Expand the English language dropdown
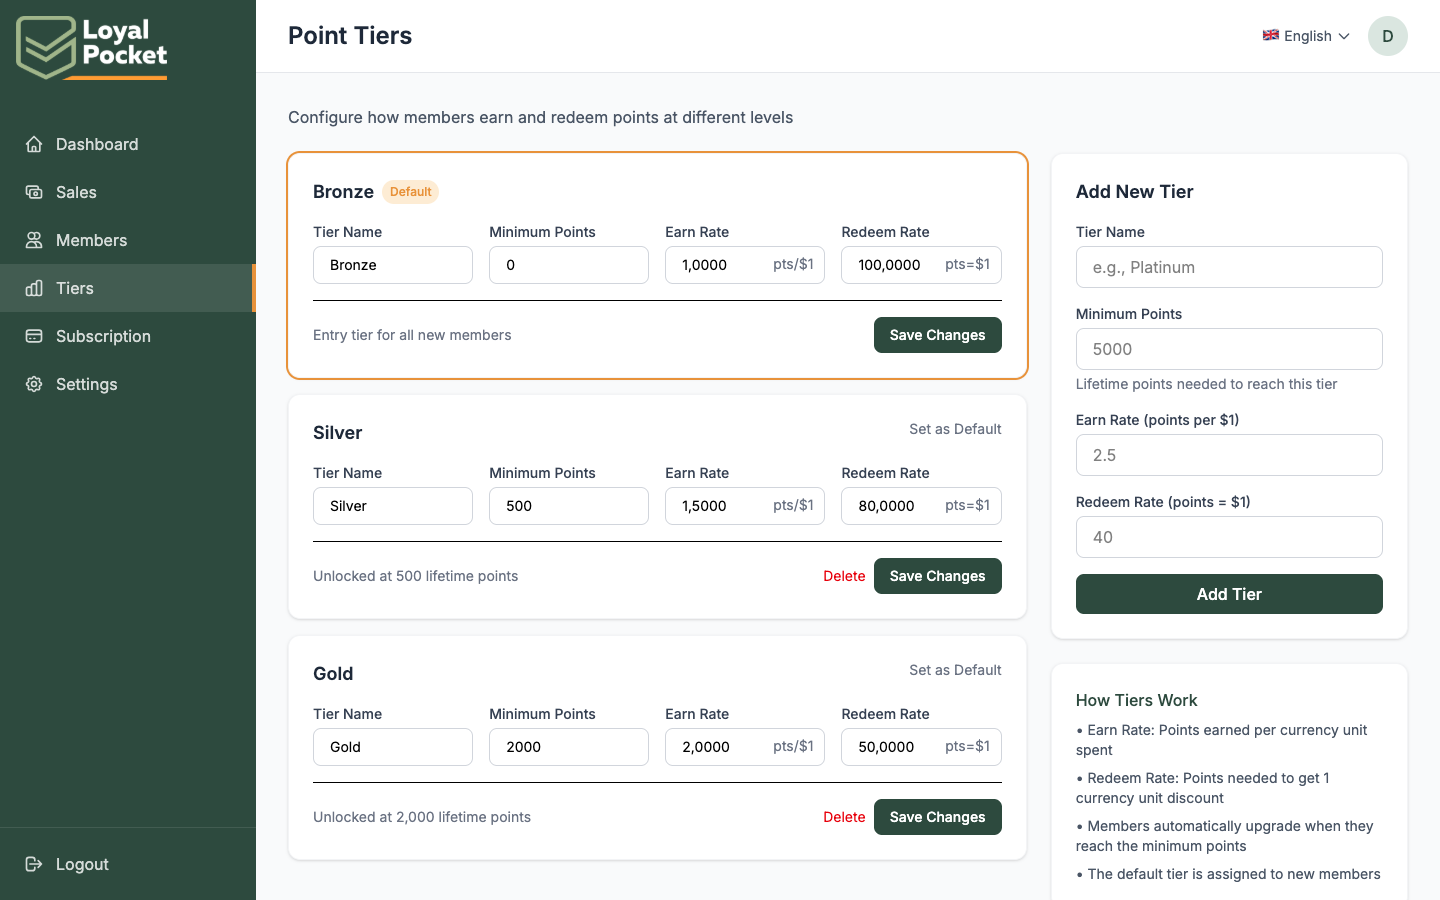1440x900 pixels. coord(1306,36)
